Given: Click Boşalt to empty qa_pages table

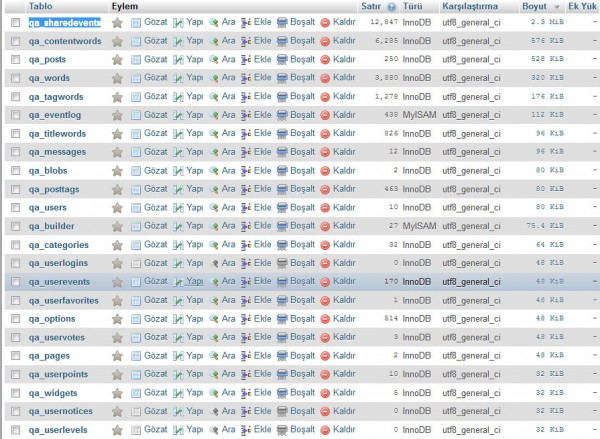Looking at the screenshot, I should click(282, 355).
